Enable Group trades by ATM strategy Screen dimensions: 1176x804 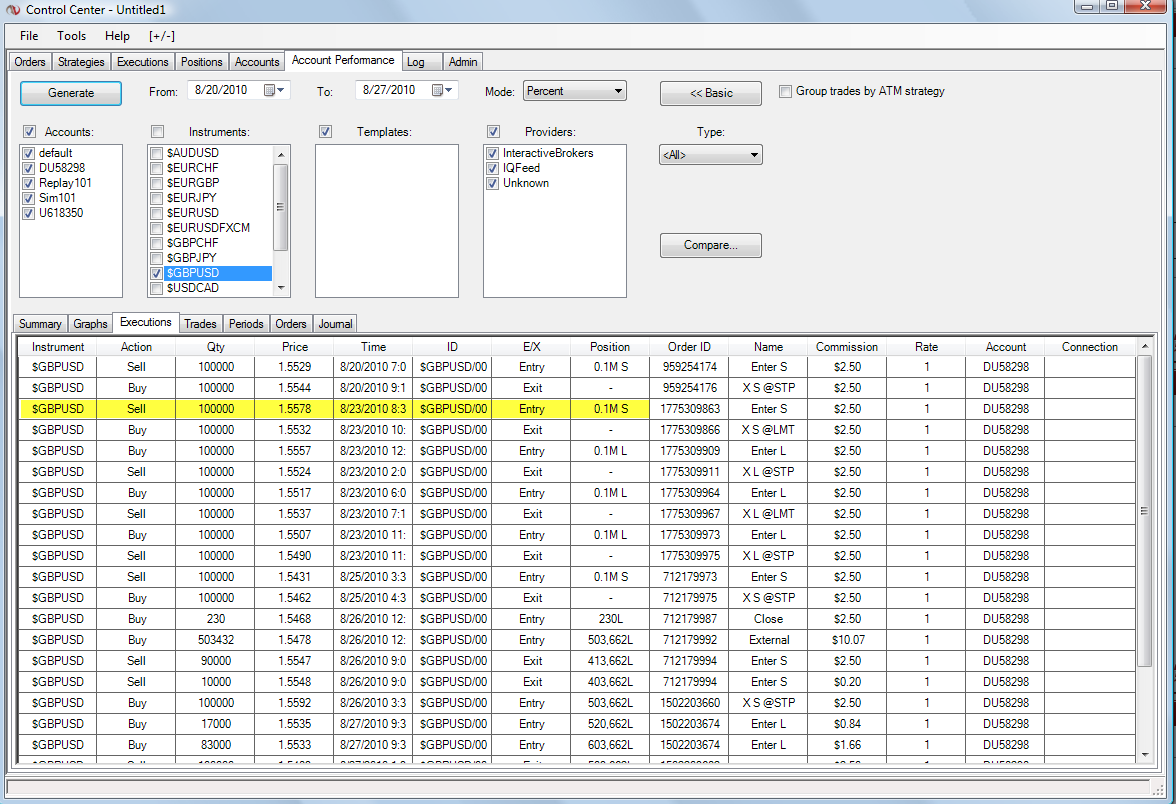click(x=786, y=91)
